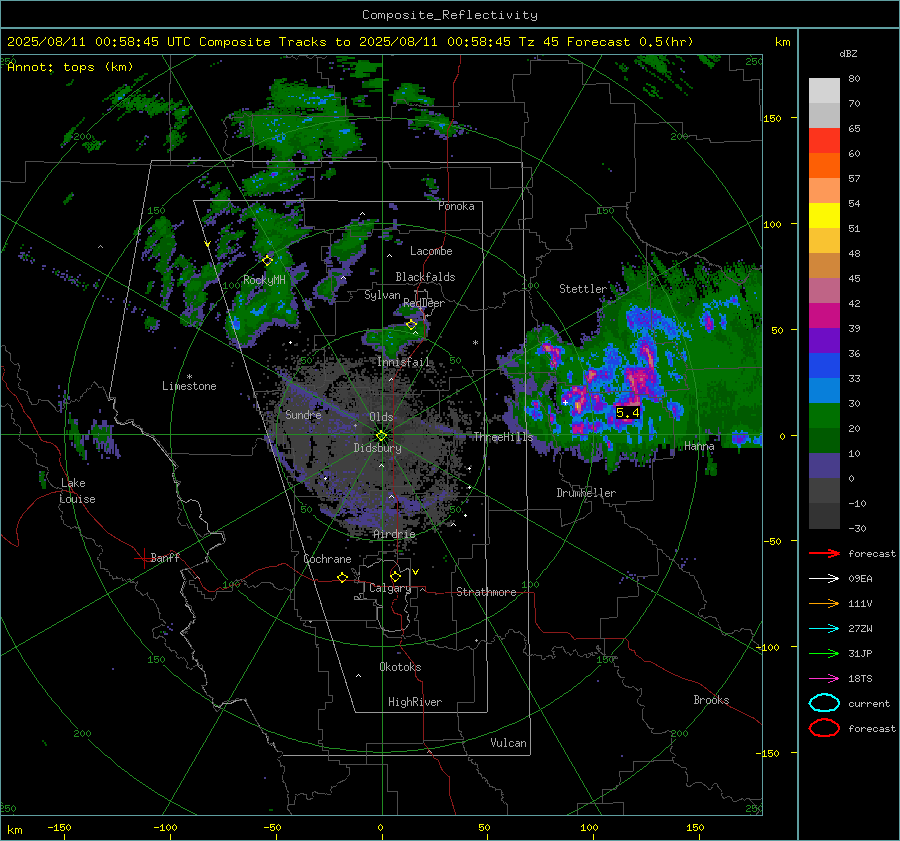Click the yellow diamond marker above RockyMH
Image resolution: width=900 pixels, height=841 pixels.
pos(267,261)
